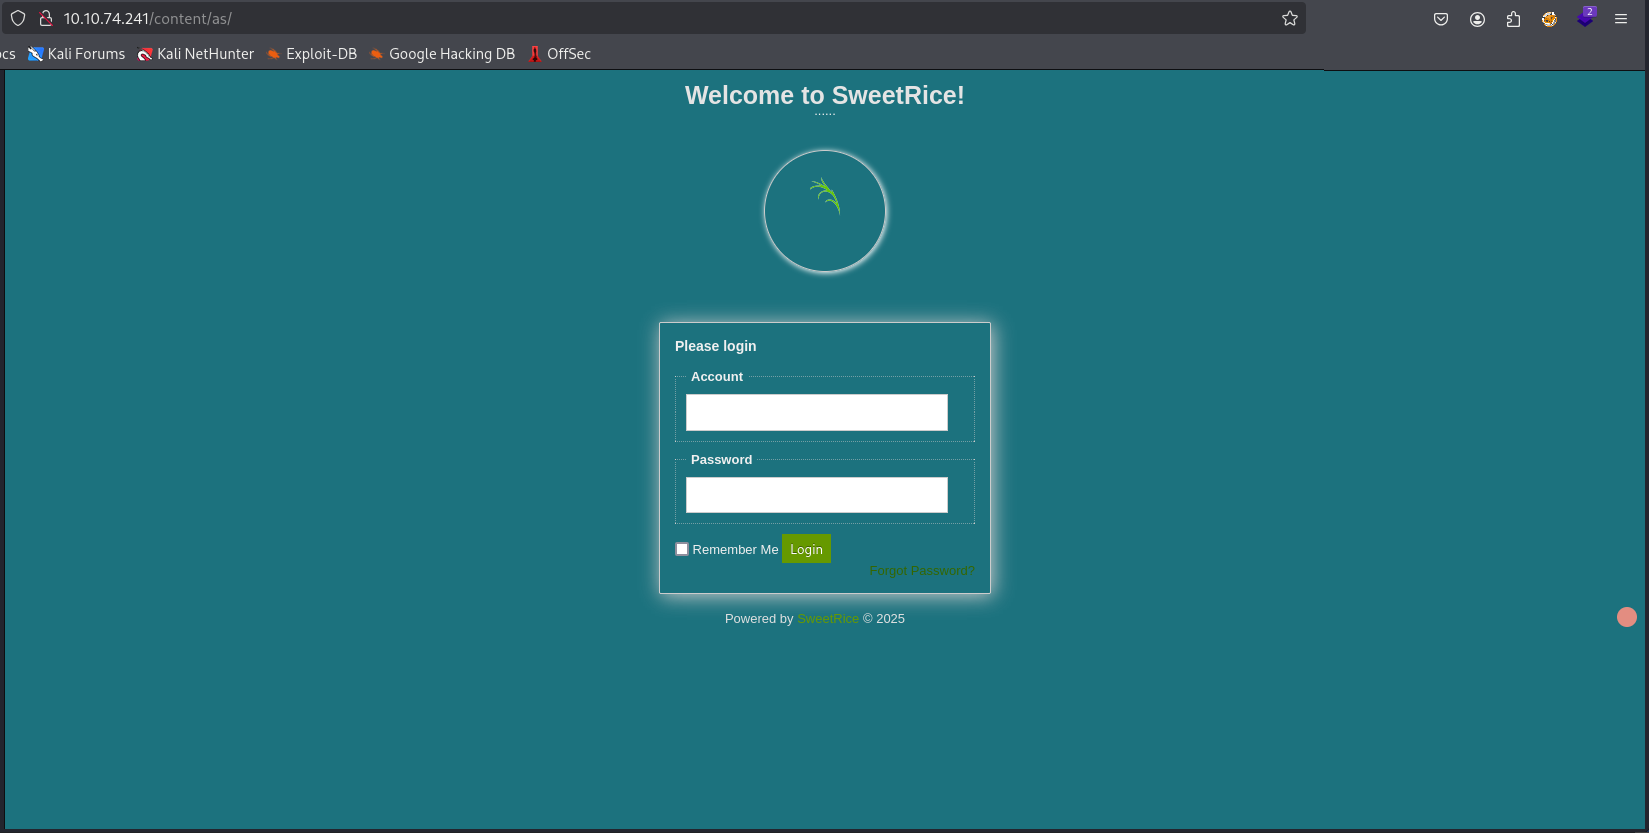Open the Extensions puzzle-piece icon
This screenshot has width=1649, height=833.
(x=1513, y=19)
